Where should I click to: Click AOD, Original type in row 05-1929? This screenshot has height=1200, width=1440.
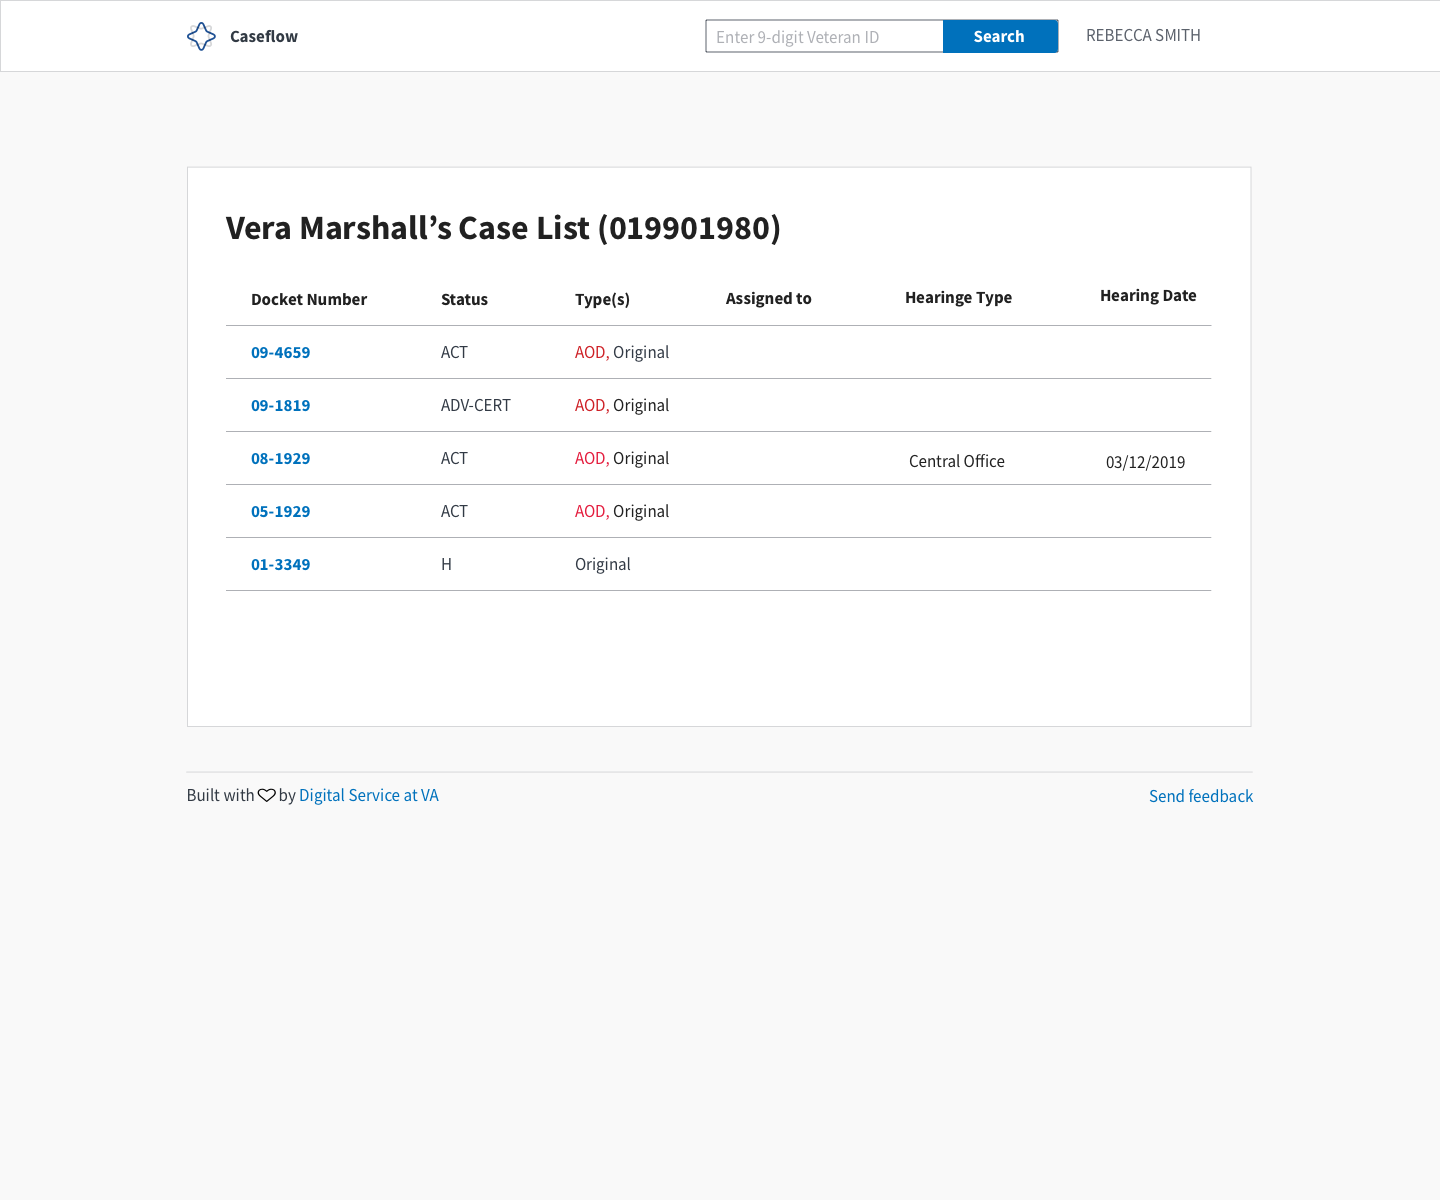pyautogui.click(x=622, y=511)
